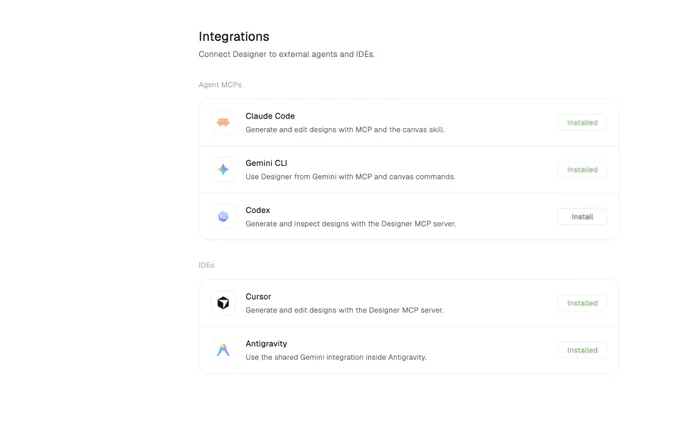
Task: Click the Installed button for Gemini CLI
Action: coord(582,170)
